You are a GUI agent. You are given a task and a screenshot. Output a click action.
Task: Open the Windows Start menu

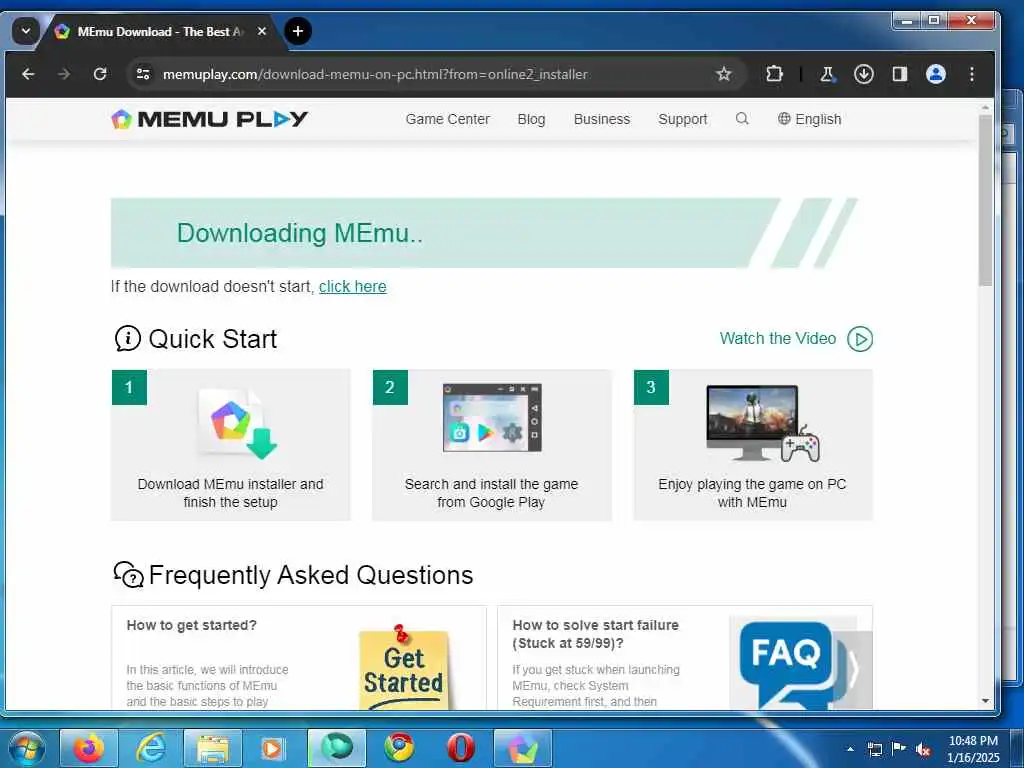(x=27, y=748)
